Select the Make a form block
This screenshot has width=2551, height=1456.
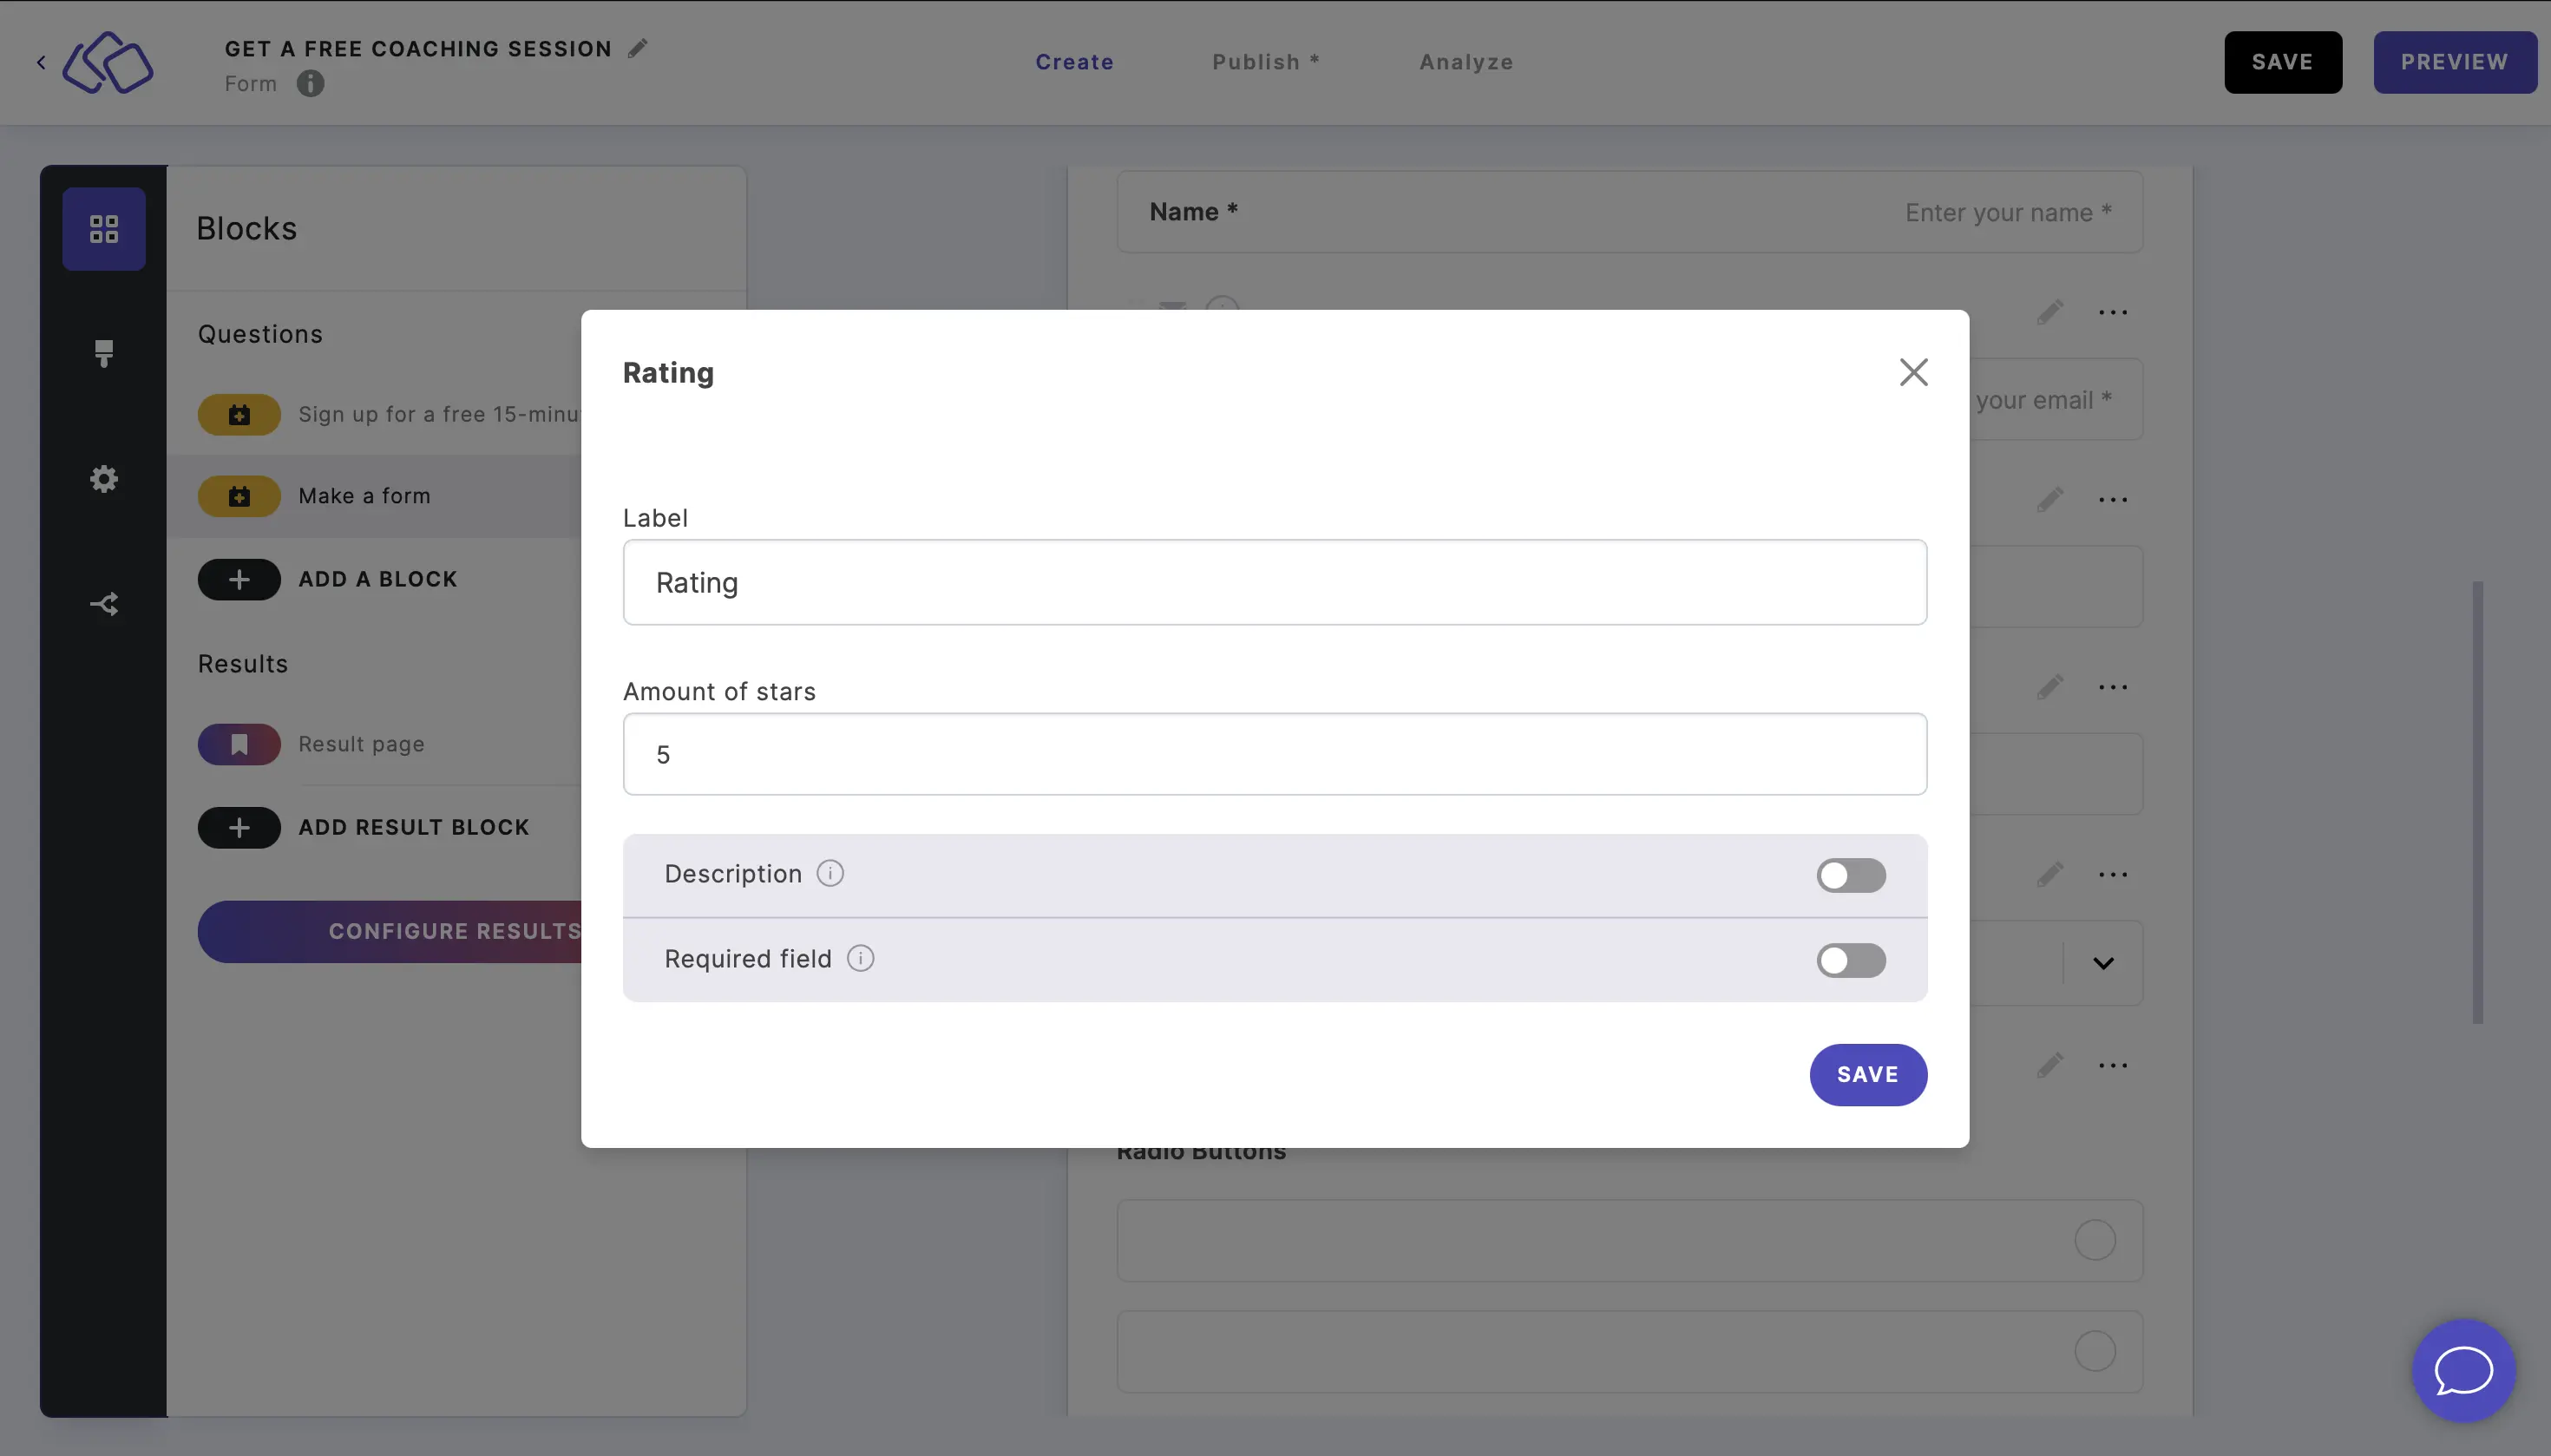[x=375, y=496]
